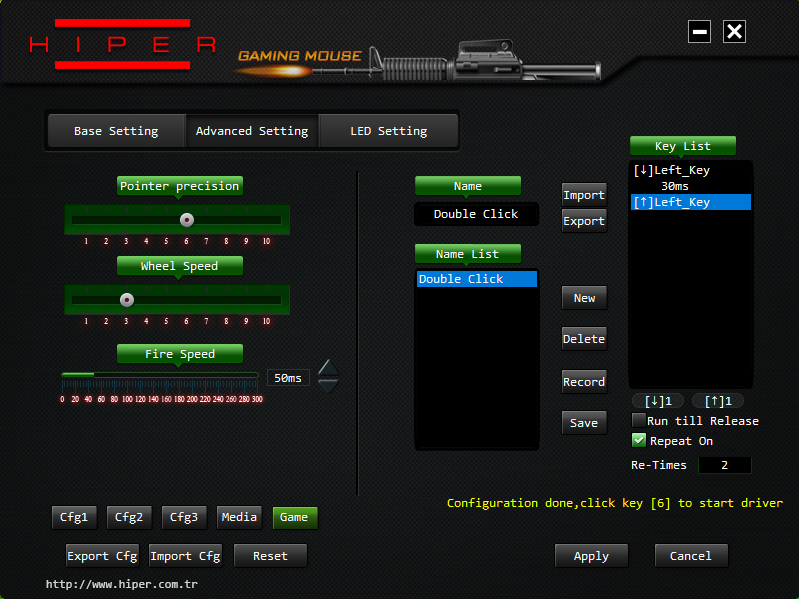Viewport: 799px width, 601px height.
Task: Select the [↓]Left_Key entry in Key List
Action: pos(690,170)
